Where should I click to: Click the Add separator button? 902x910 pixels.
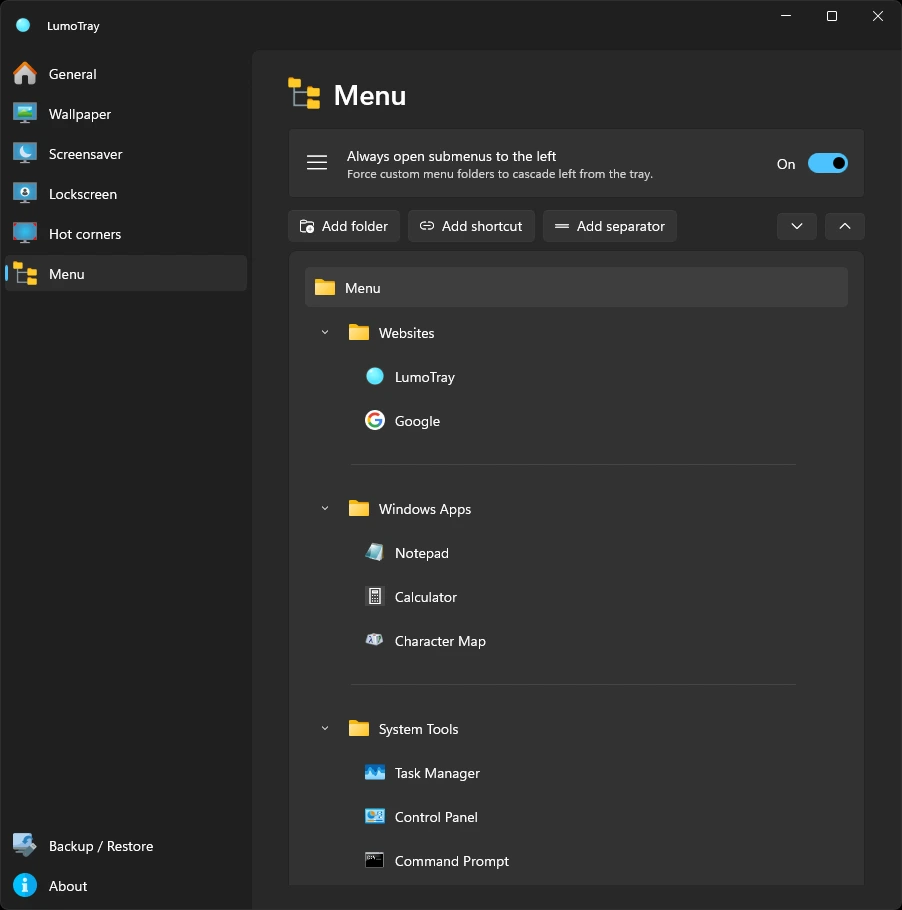coord(610,226)
